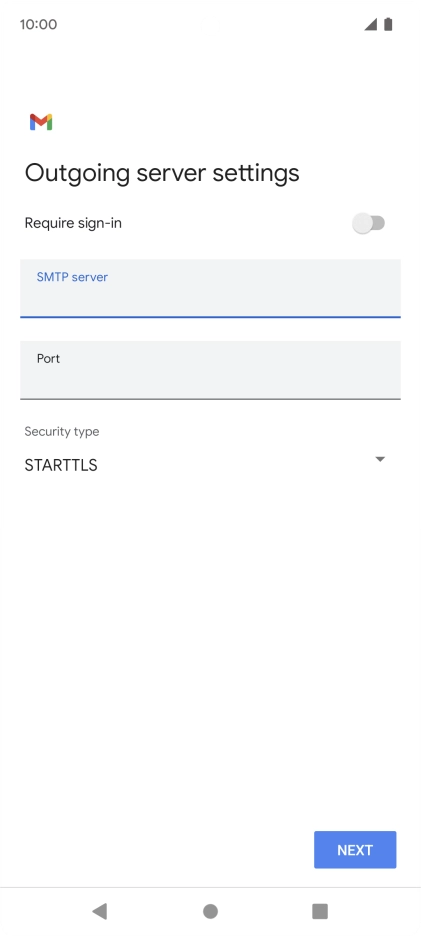Viewport: 421px width, 936px height.
Task: Toggle the Require sign-in switch
Action: [x=368, y=224]
